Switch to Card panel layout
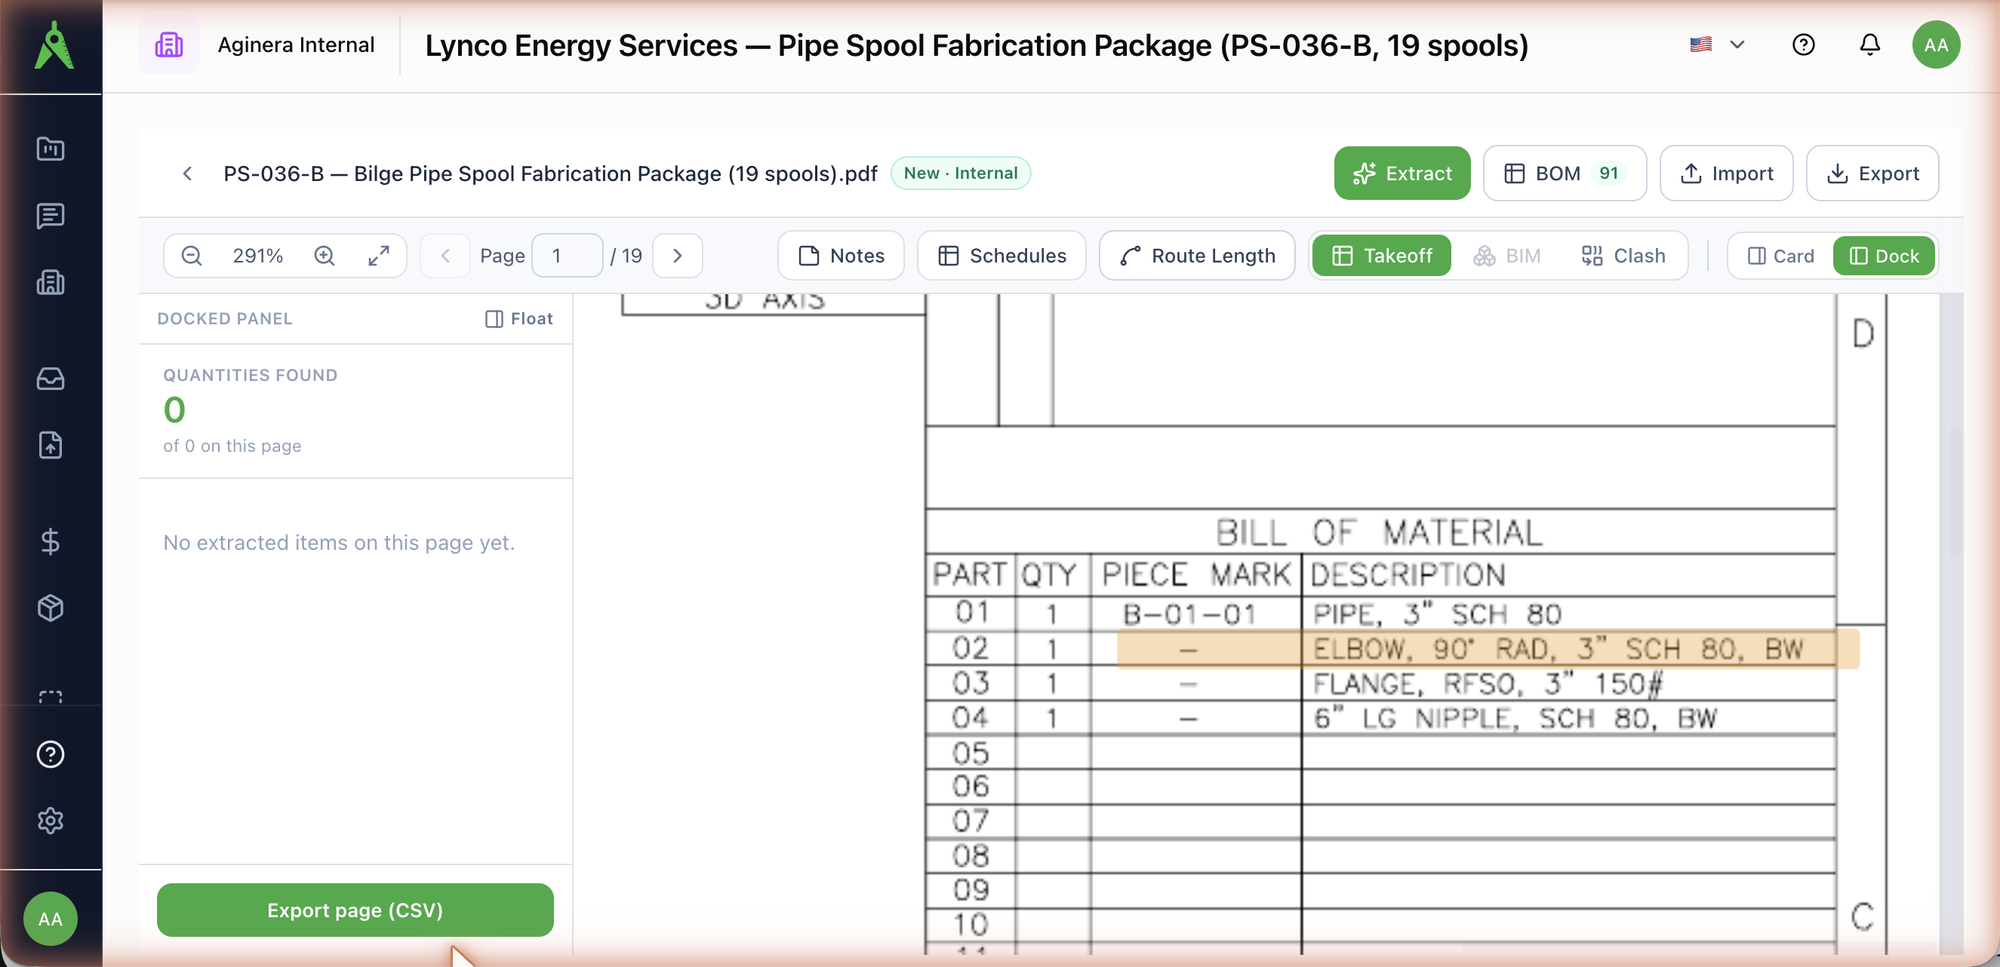The width and height of the screenshot is (2000, 967). click(x=1781, y=256)
